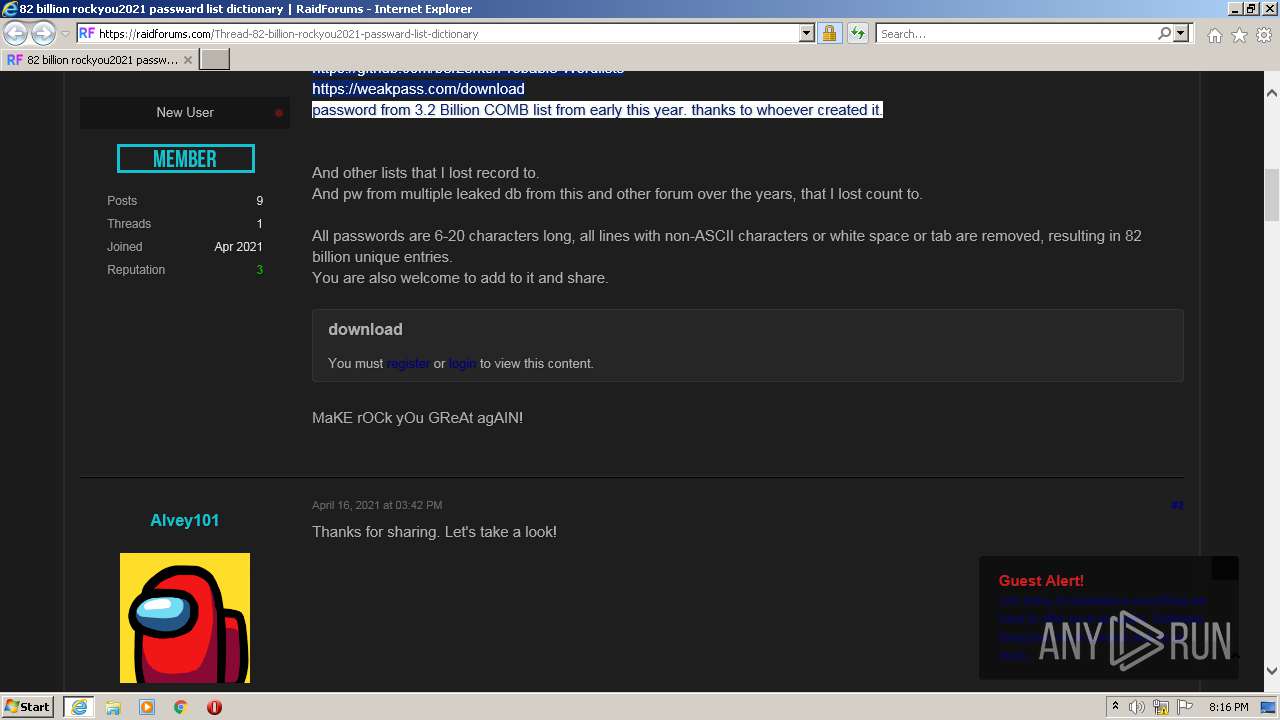View the security lock report icon
The image size is (1280, 720).
829,33
